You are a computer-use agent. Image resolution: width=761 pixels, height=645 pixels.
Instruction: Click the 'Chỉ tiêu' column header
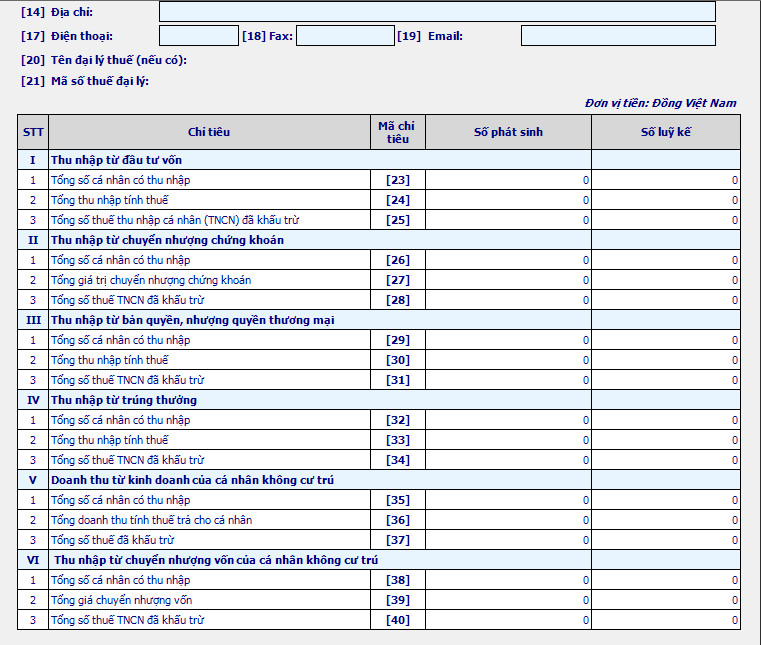(209, 132)
